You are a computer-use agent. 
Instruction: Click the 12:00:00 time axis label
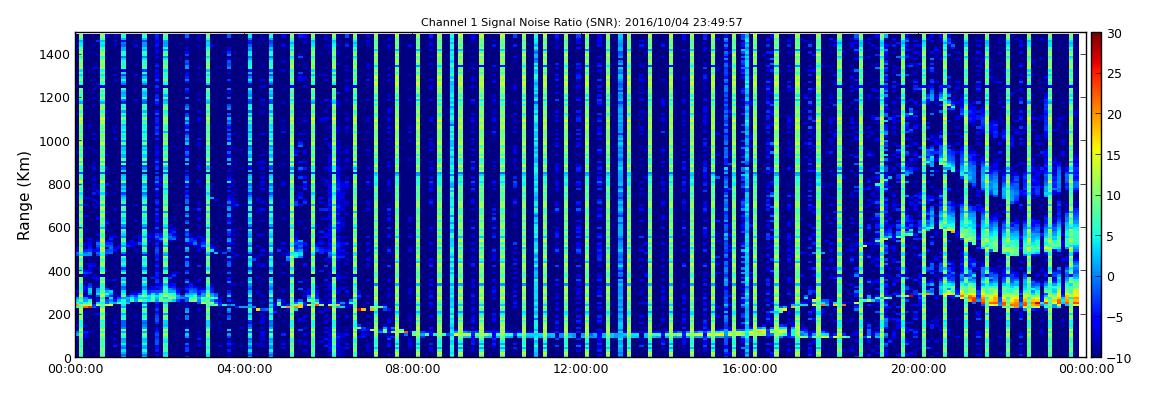point(579,369)
